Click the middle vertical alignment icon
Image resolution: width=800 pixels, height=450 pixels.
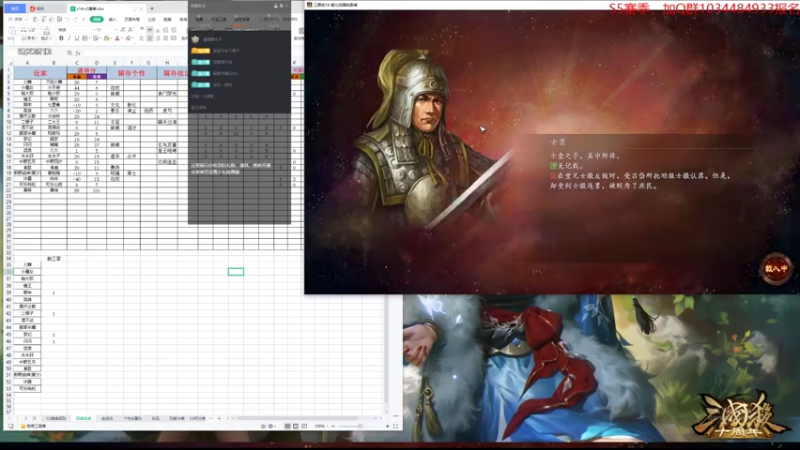[149, 30]
